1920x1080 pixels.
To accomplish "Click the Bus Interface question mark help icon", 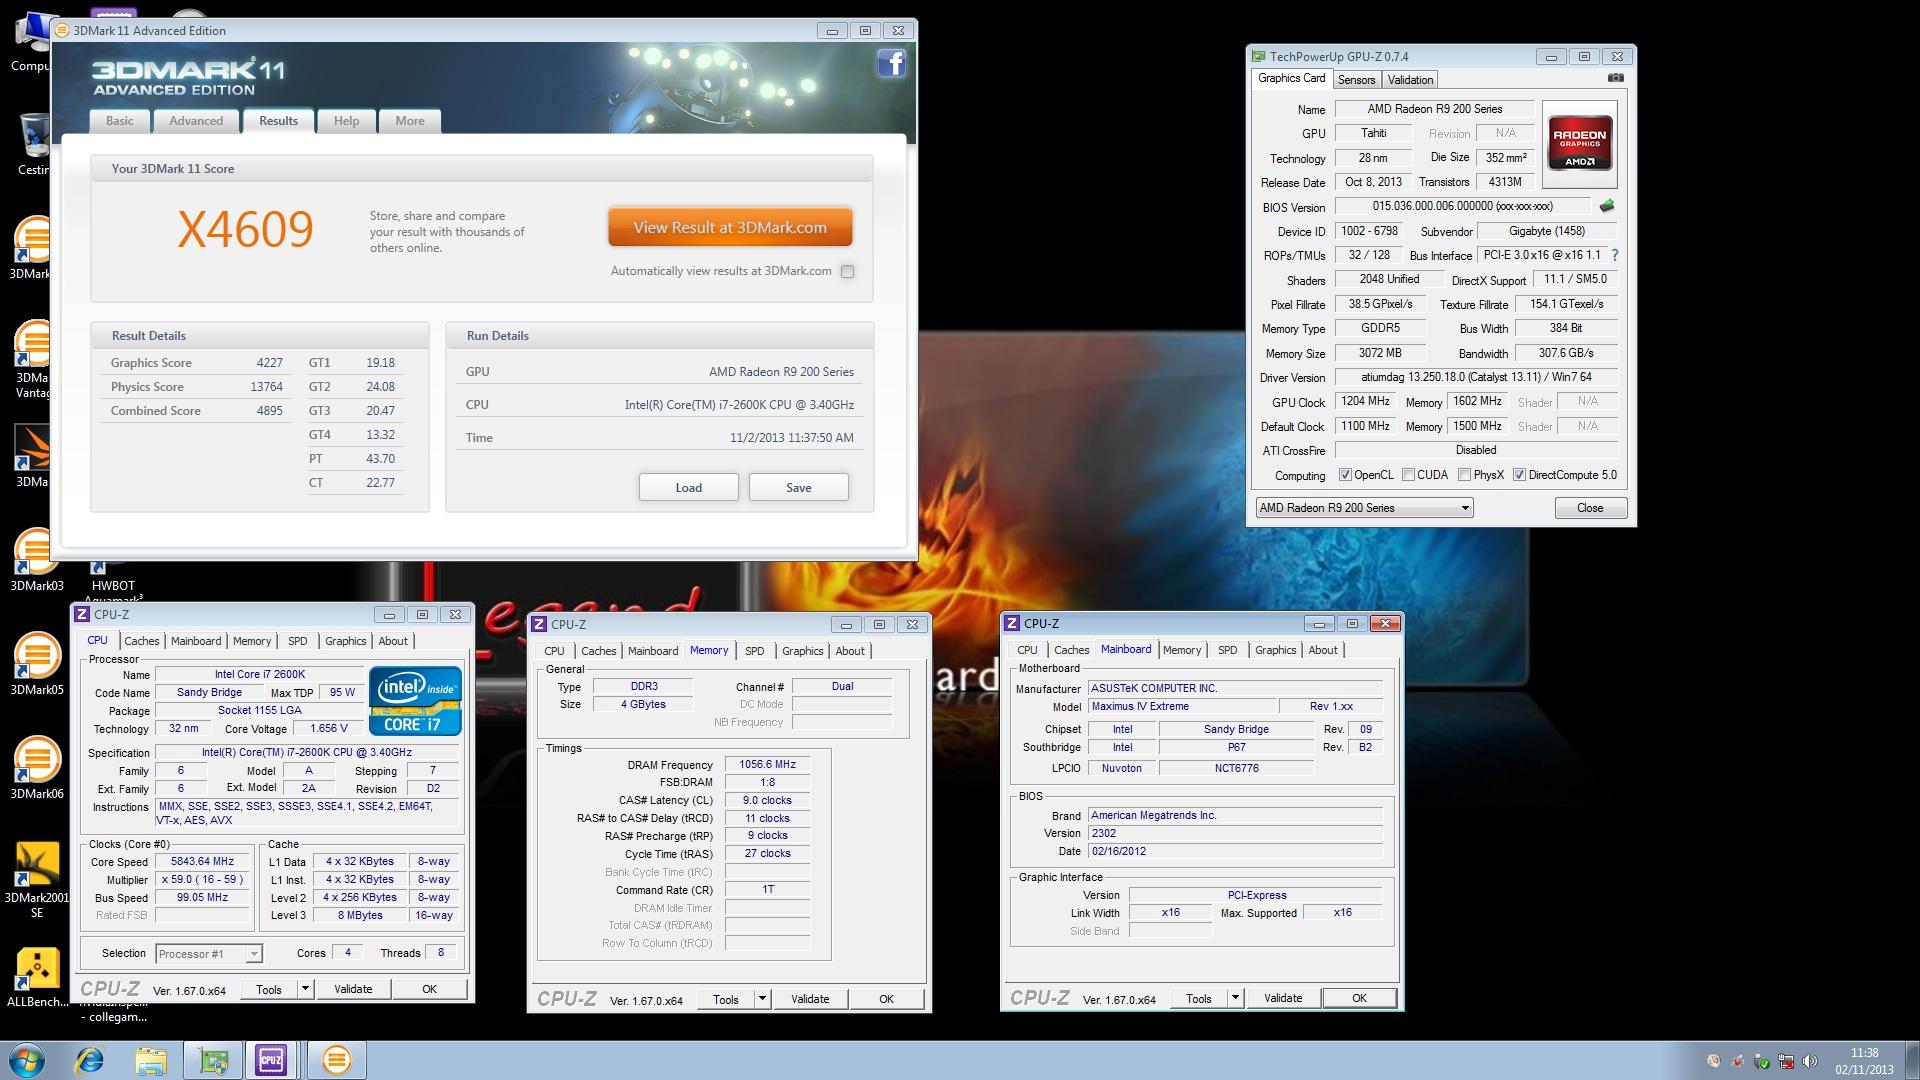I will (1614, 255).
